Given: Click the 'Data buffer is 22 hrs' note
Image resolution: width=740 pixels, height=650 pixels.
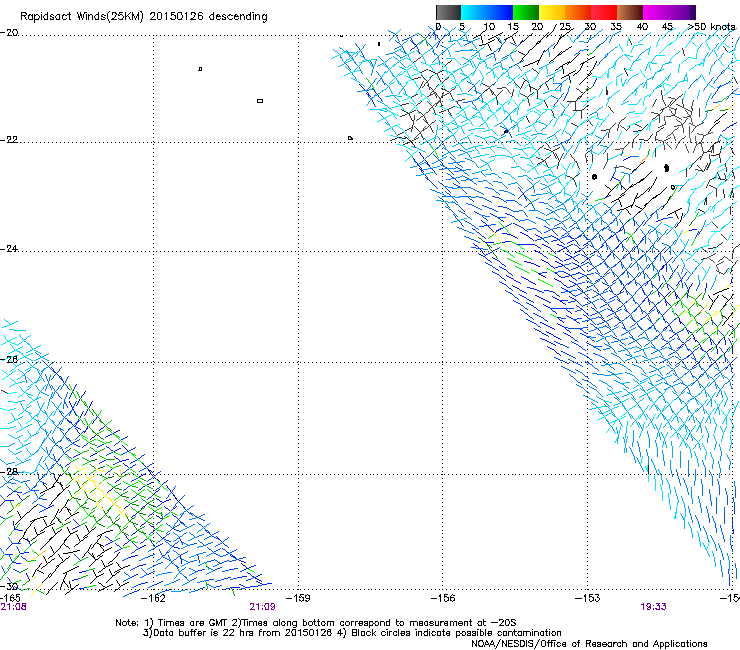Looking at the screenshot, I should [x=239, y=633].
